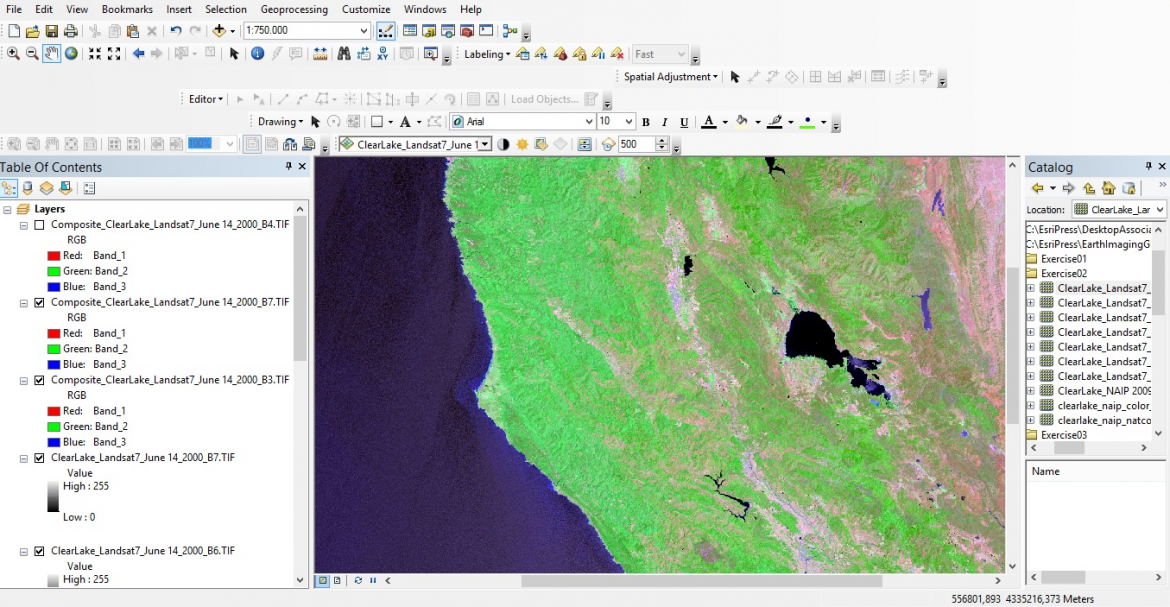Select the Zoom Out tool
Screen dimensions: 1170x607
click(32, 54)
